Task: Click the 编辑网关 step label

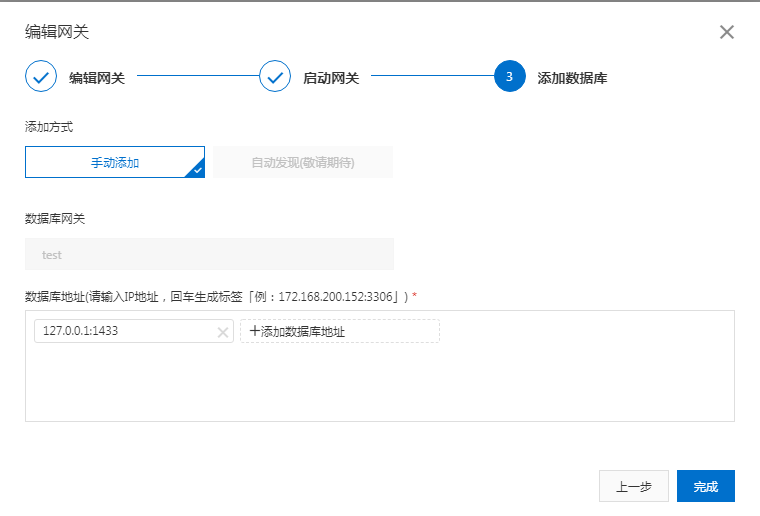Action: [97, 78]
